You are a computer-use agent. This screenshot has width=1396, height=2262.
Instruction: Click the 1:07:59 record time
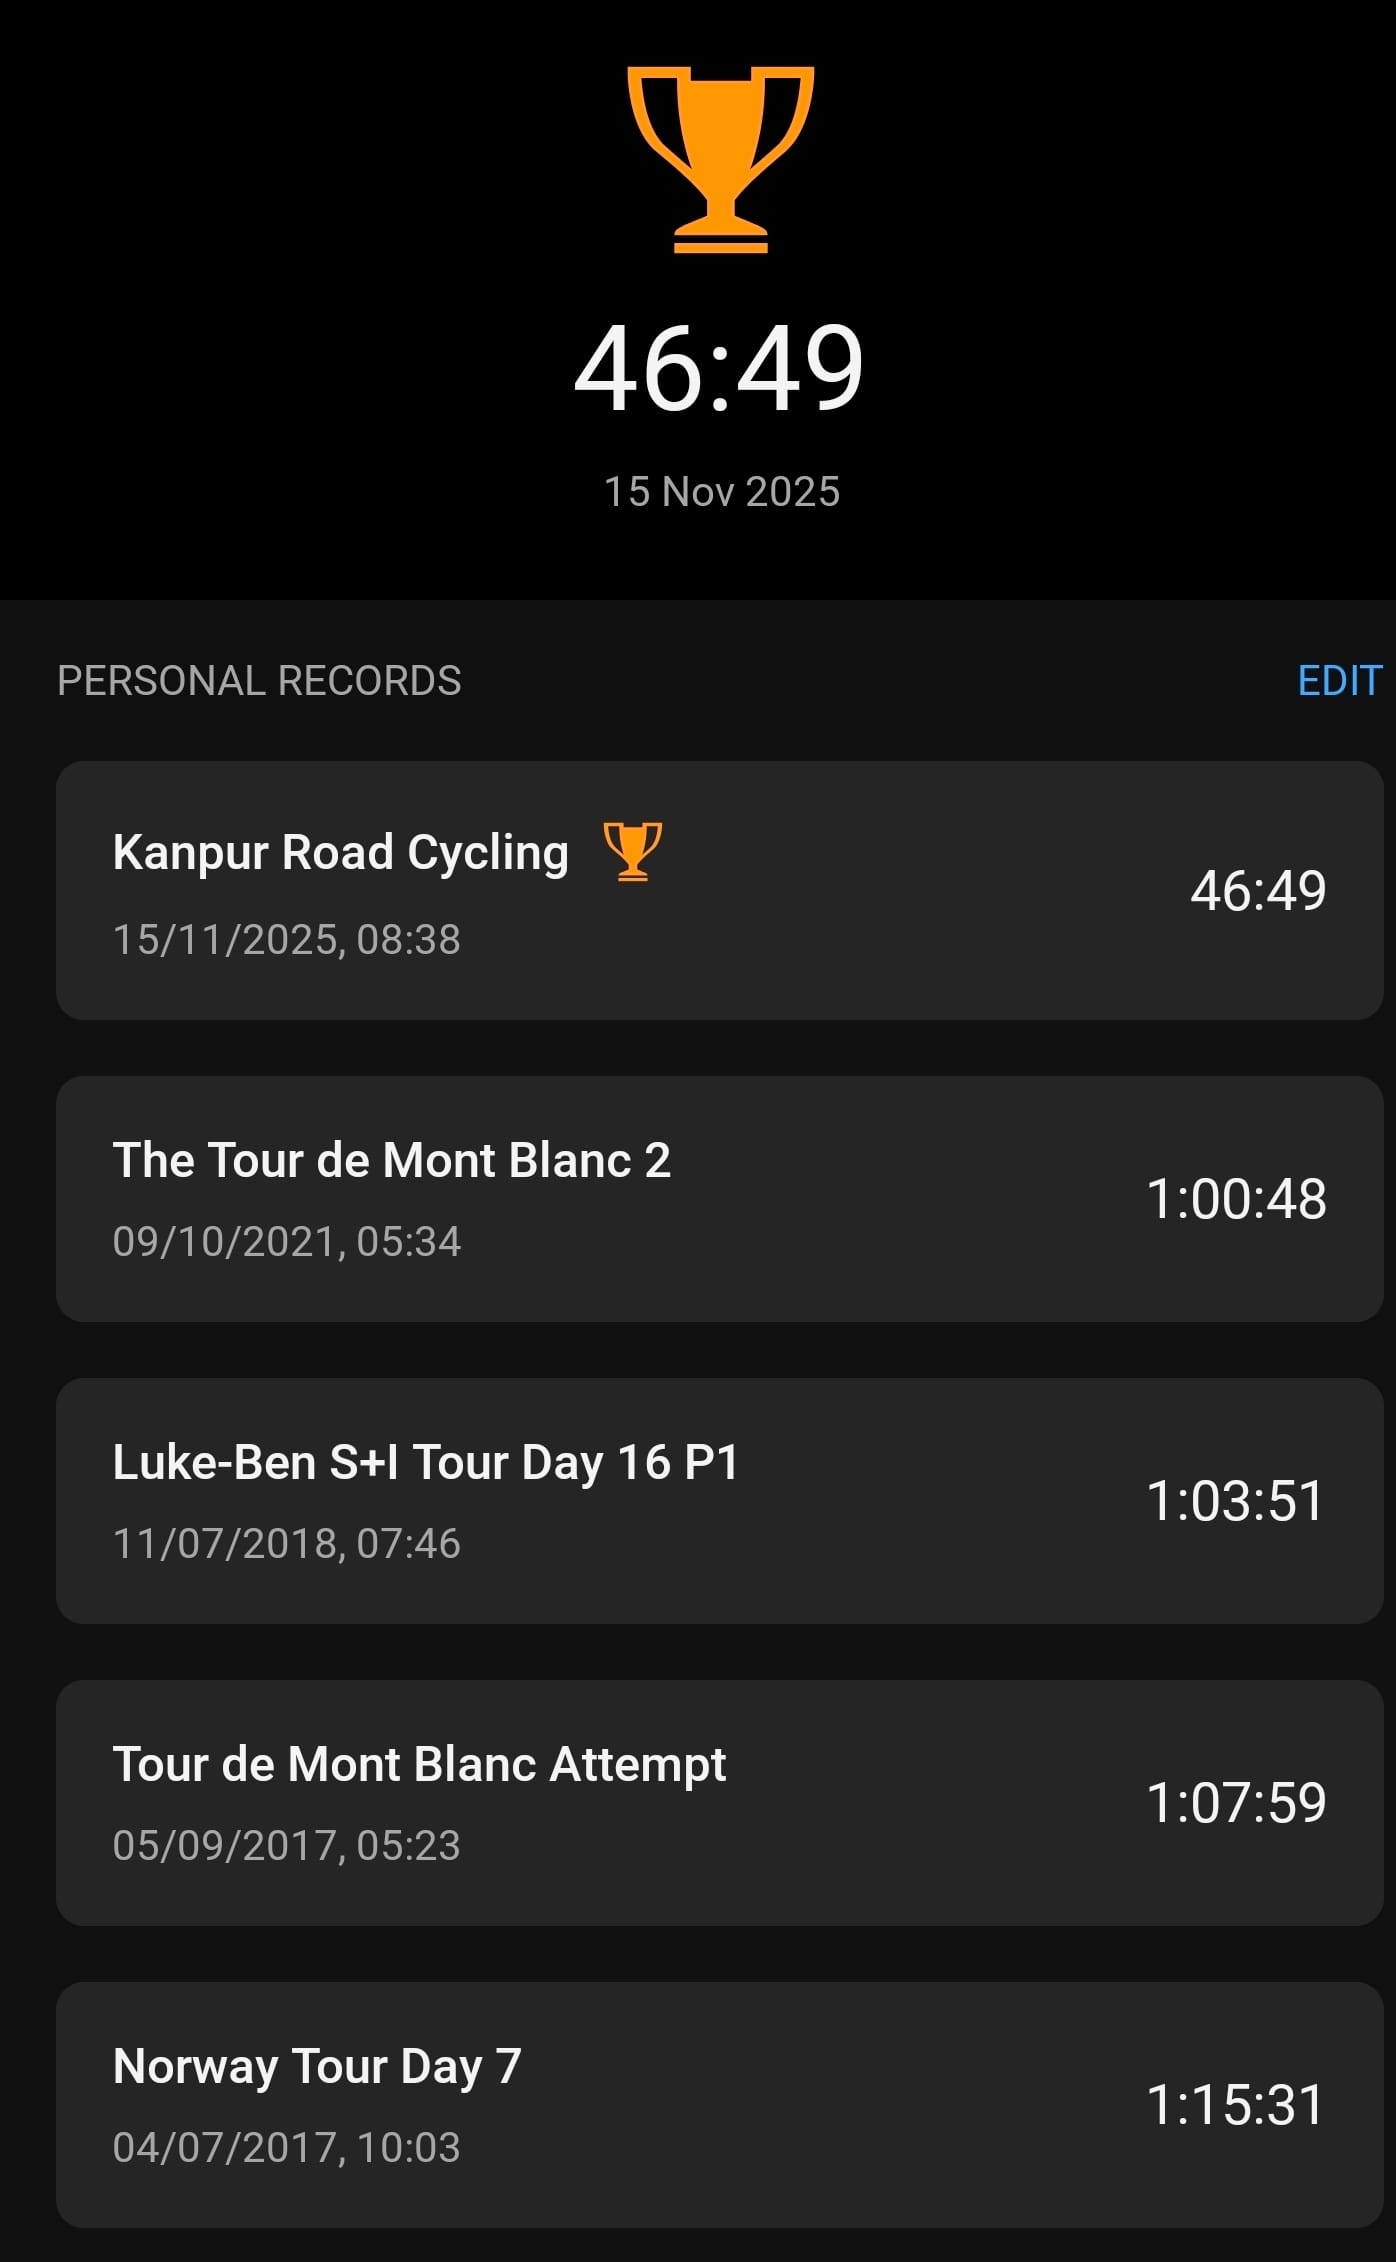click(1235, 1803)
